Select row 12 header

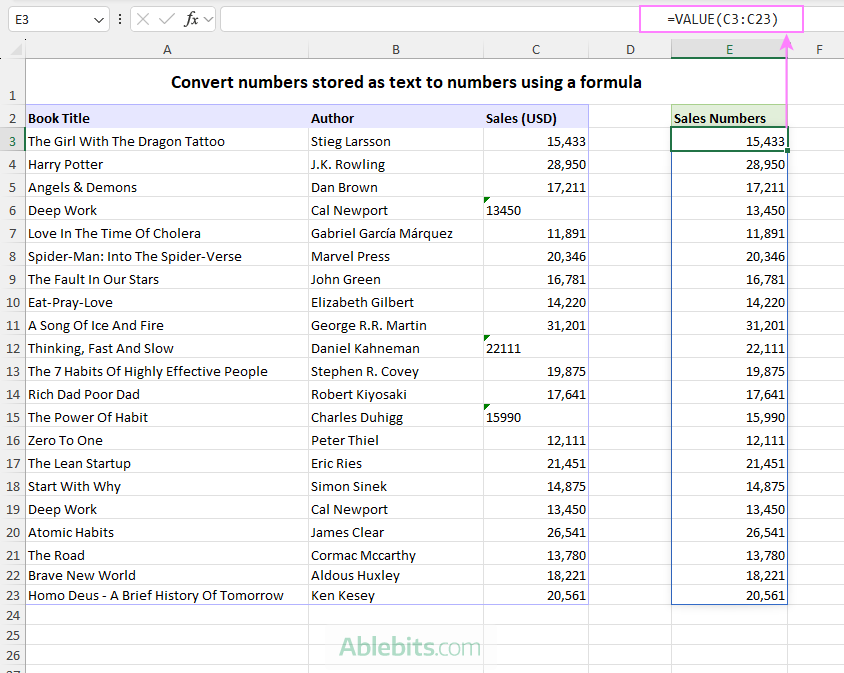click(12, 348)
